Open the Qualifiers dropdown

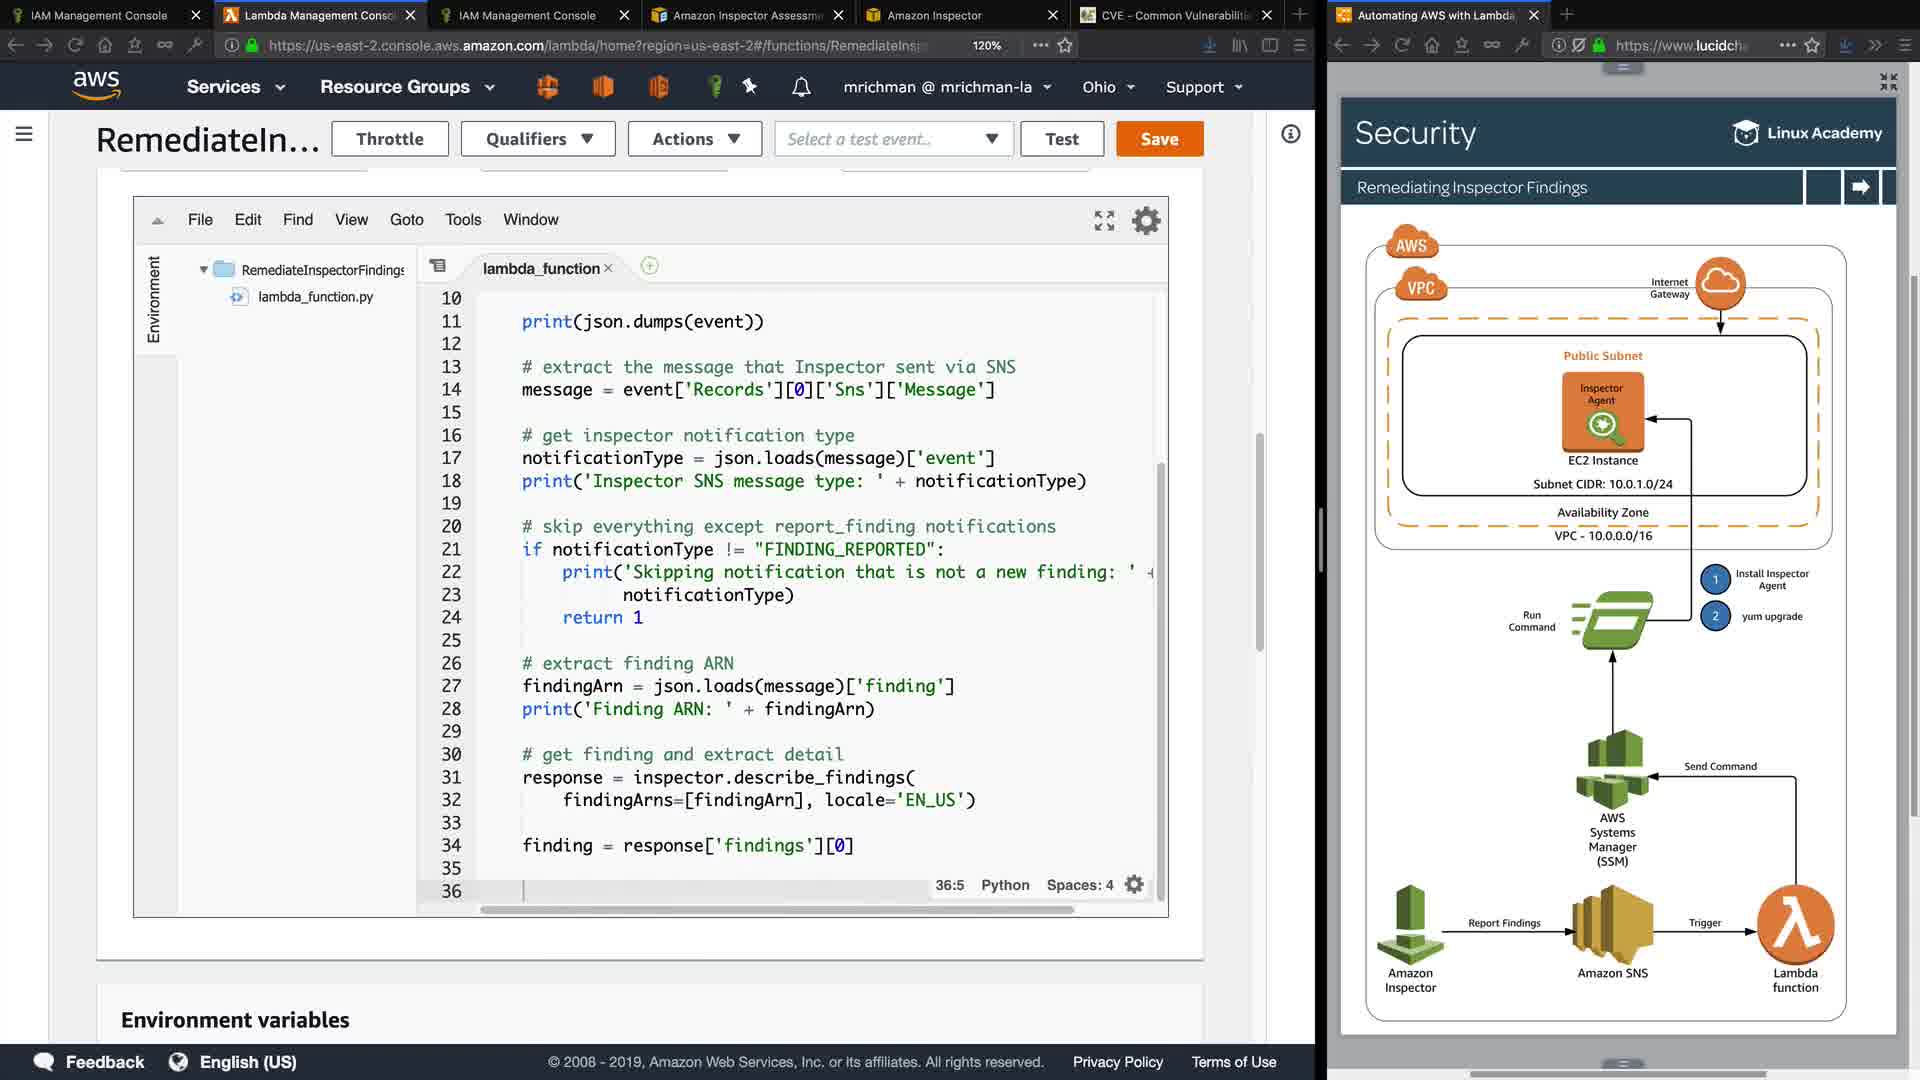click(539, 139)
